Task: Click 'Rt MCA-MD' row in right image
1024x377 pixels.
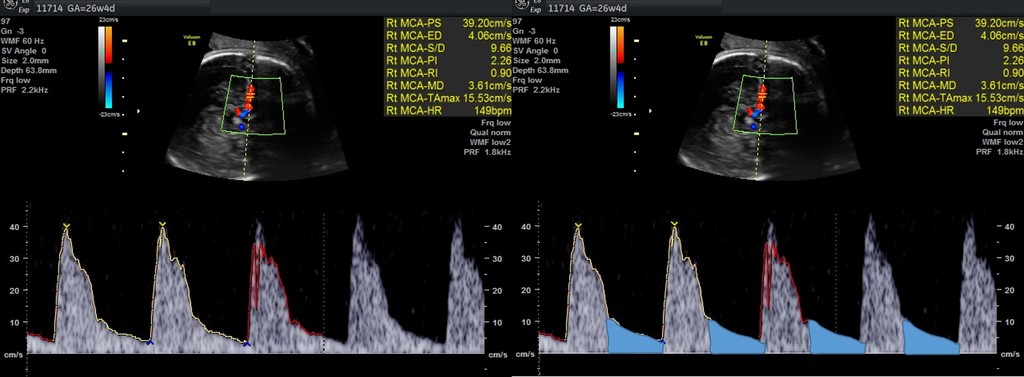Action: (961, 86)
